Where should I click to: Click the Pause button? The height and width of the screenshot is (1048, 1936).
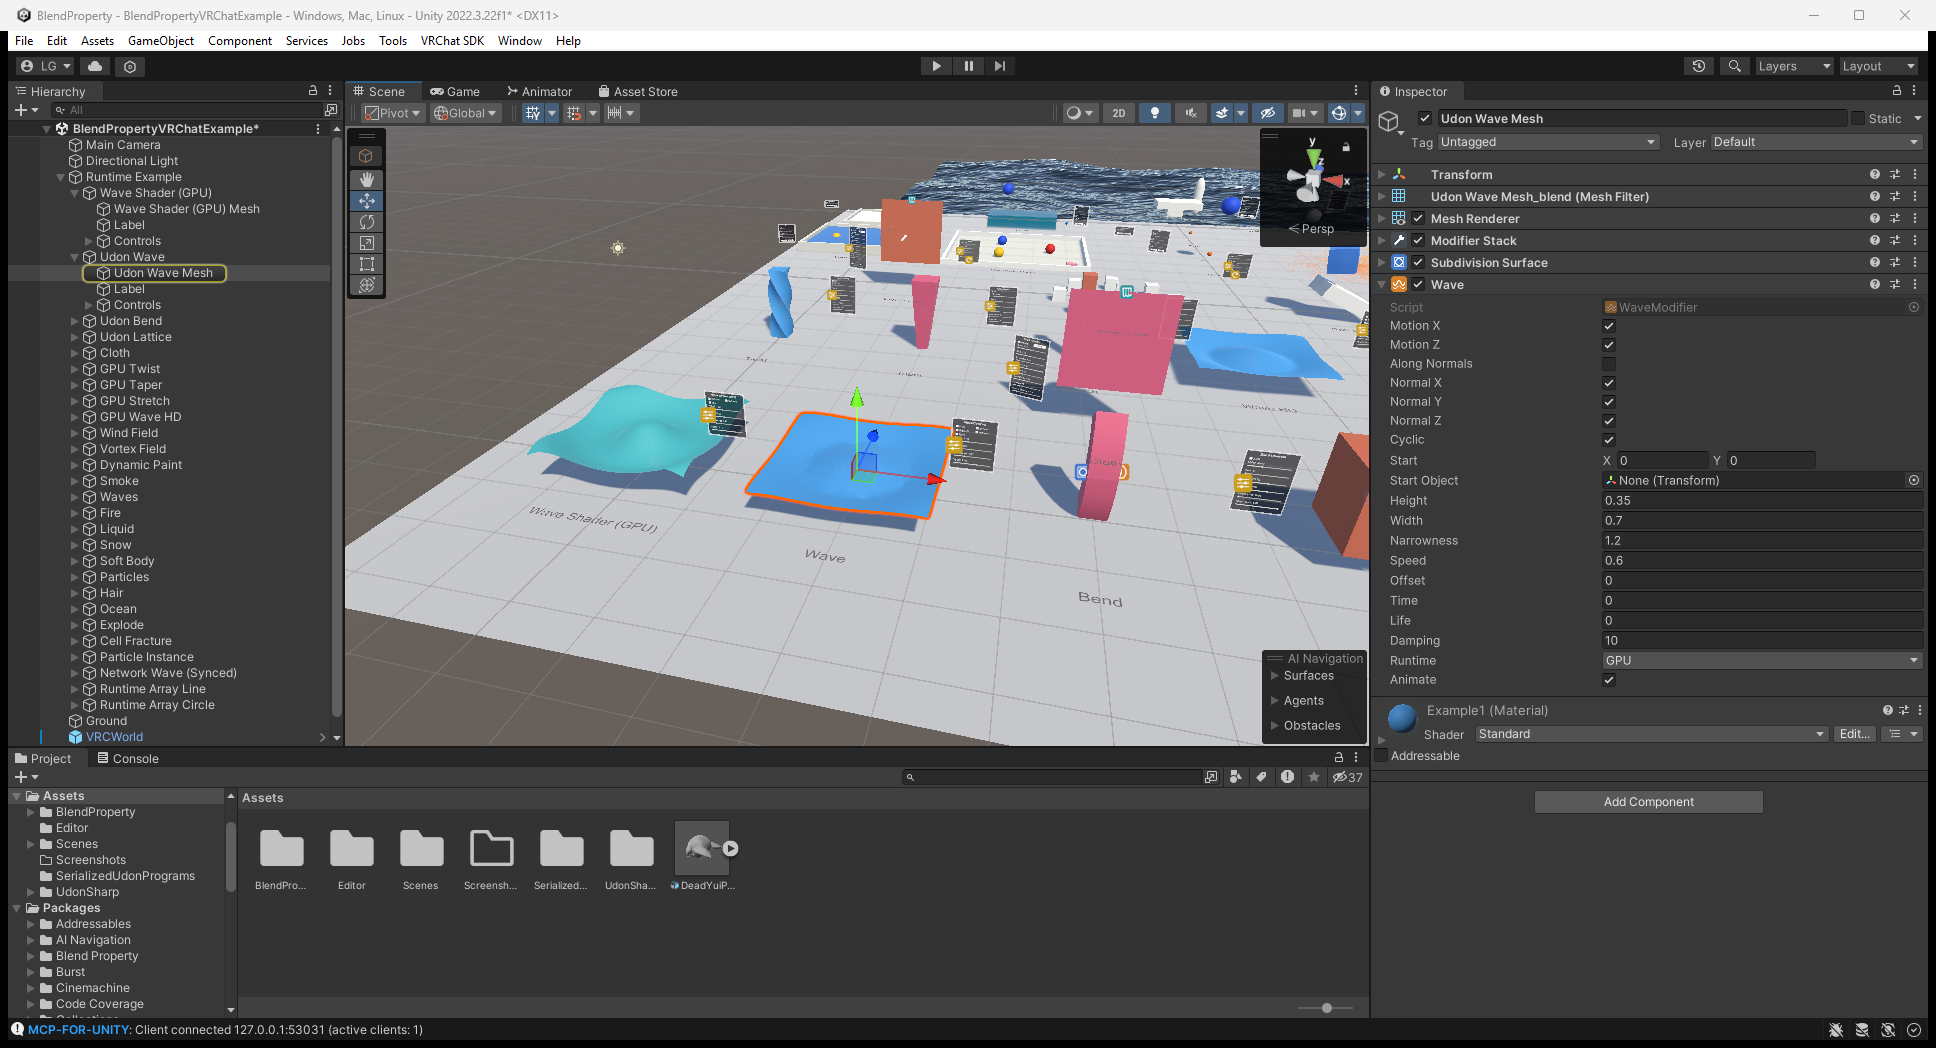(x=968, y=66)
